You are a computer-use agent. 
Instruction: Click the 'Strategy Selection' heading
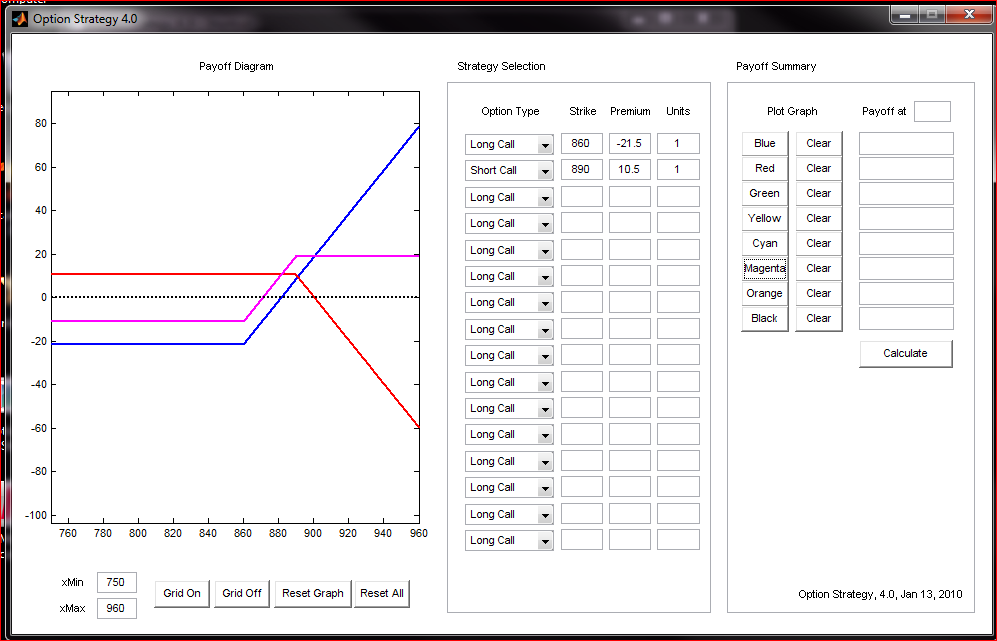coord(501,66)
